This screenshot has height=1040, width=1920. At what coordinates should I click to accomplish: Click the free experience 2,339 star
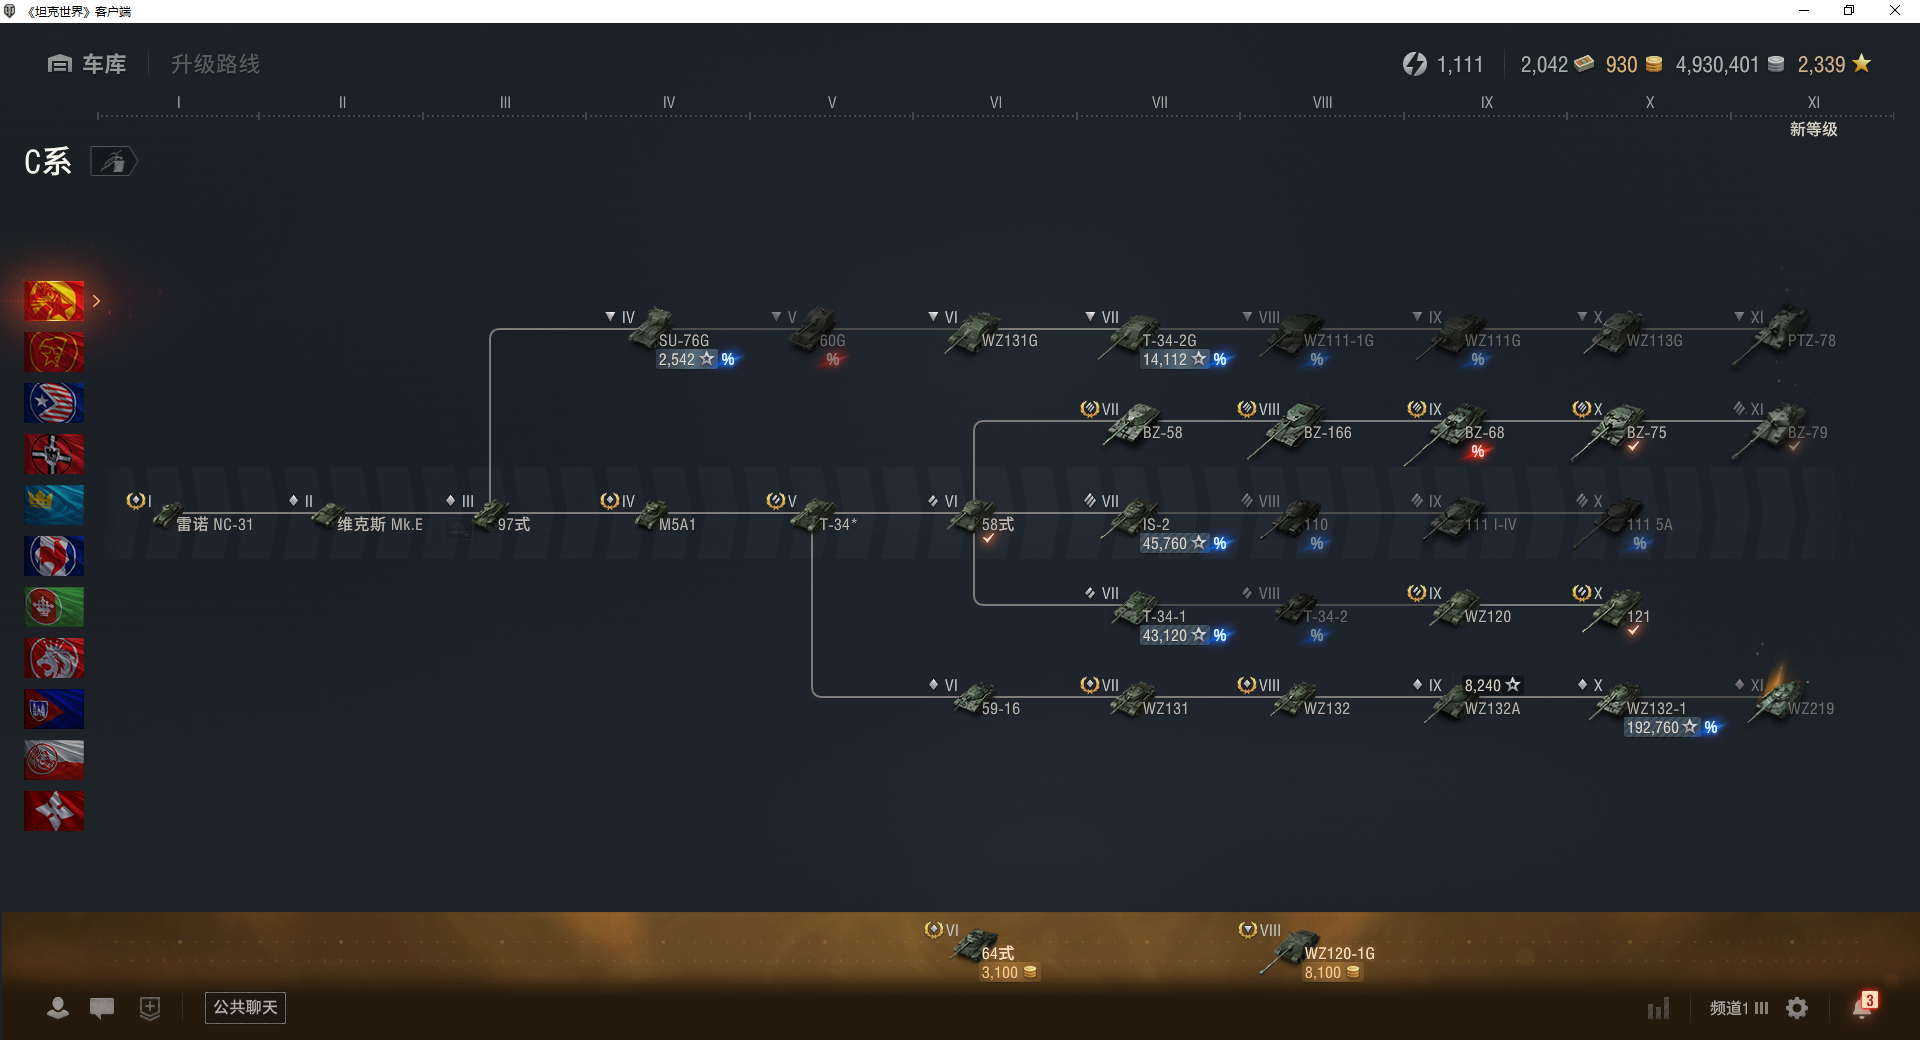(x=1834, y=64)
